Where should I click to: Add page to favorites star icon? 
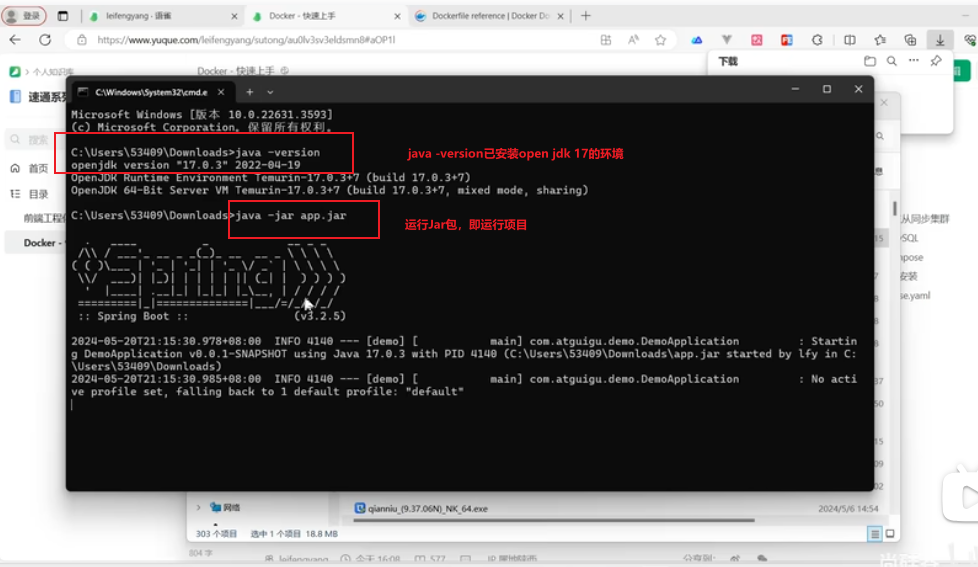(x=661, y=40)
